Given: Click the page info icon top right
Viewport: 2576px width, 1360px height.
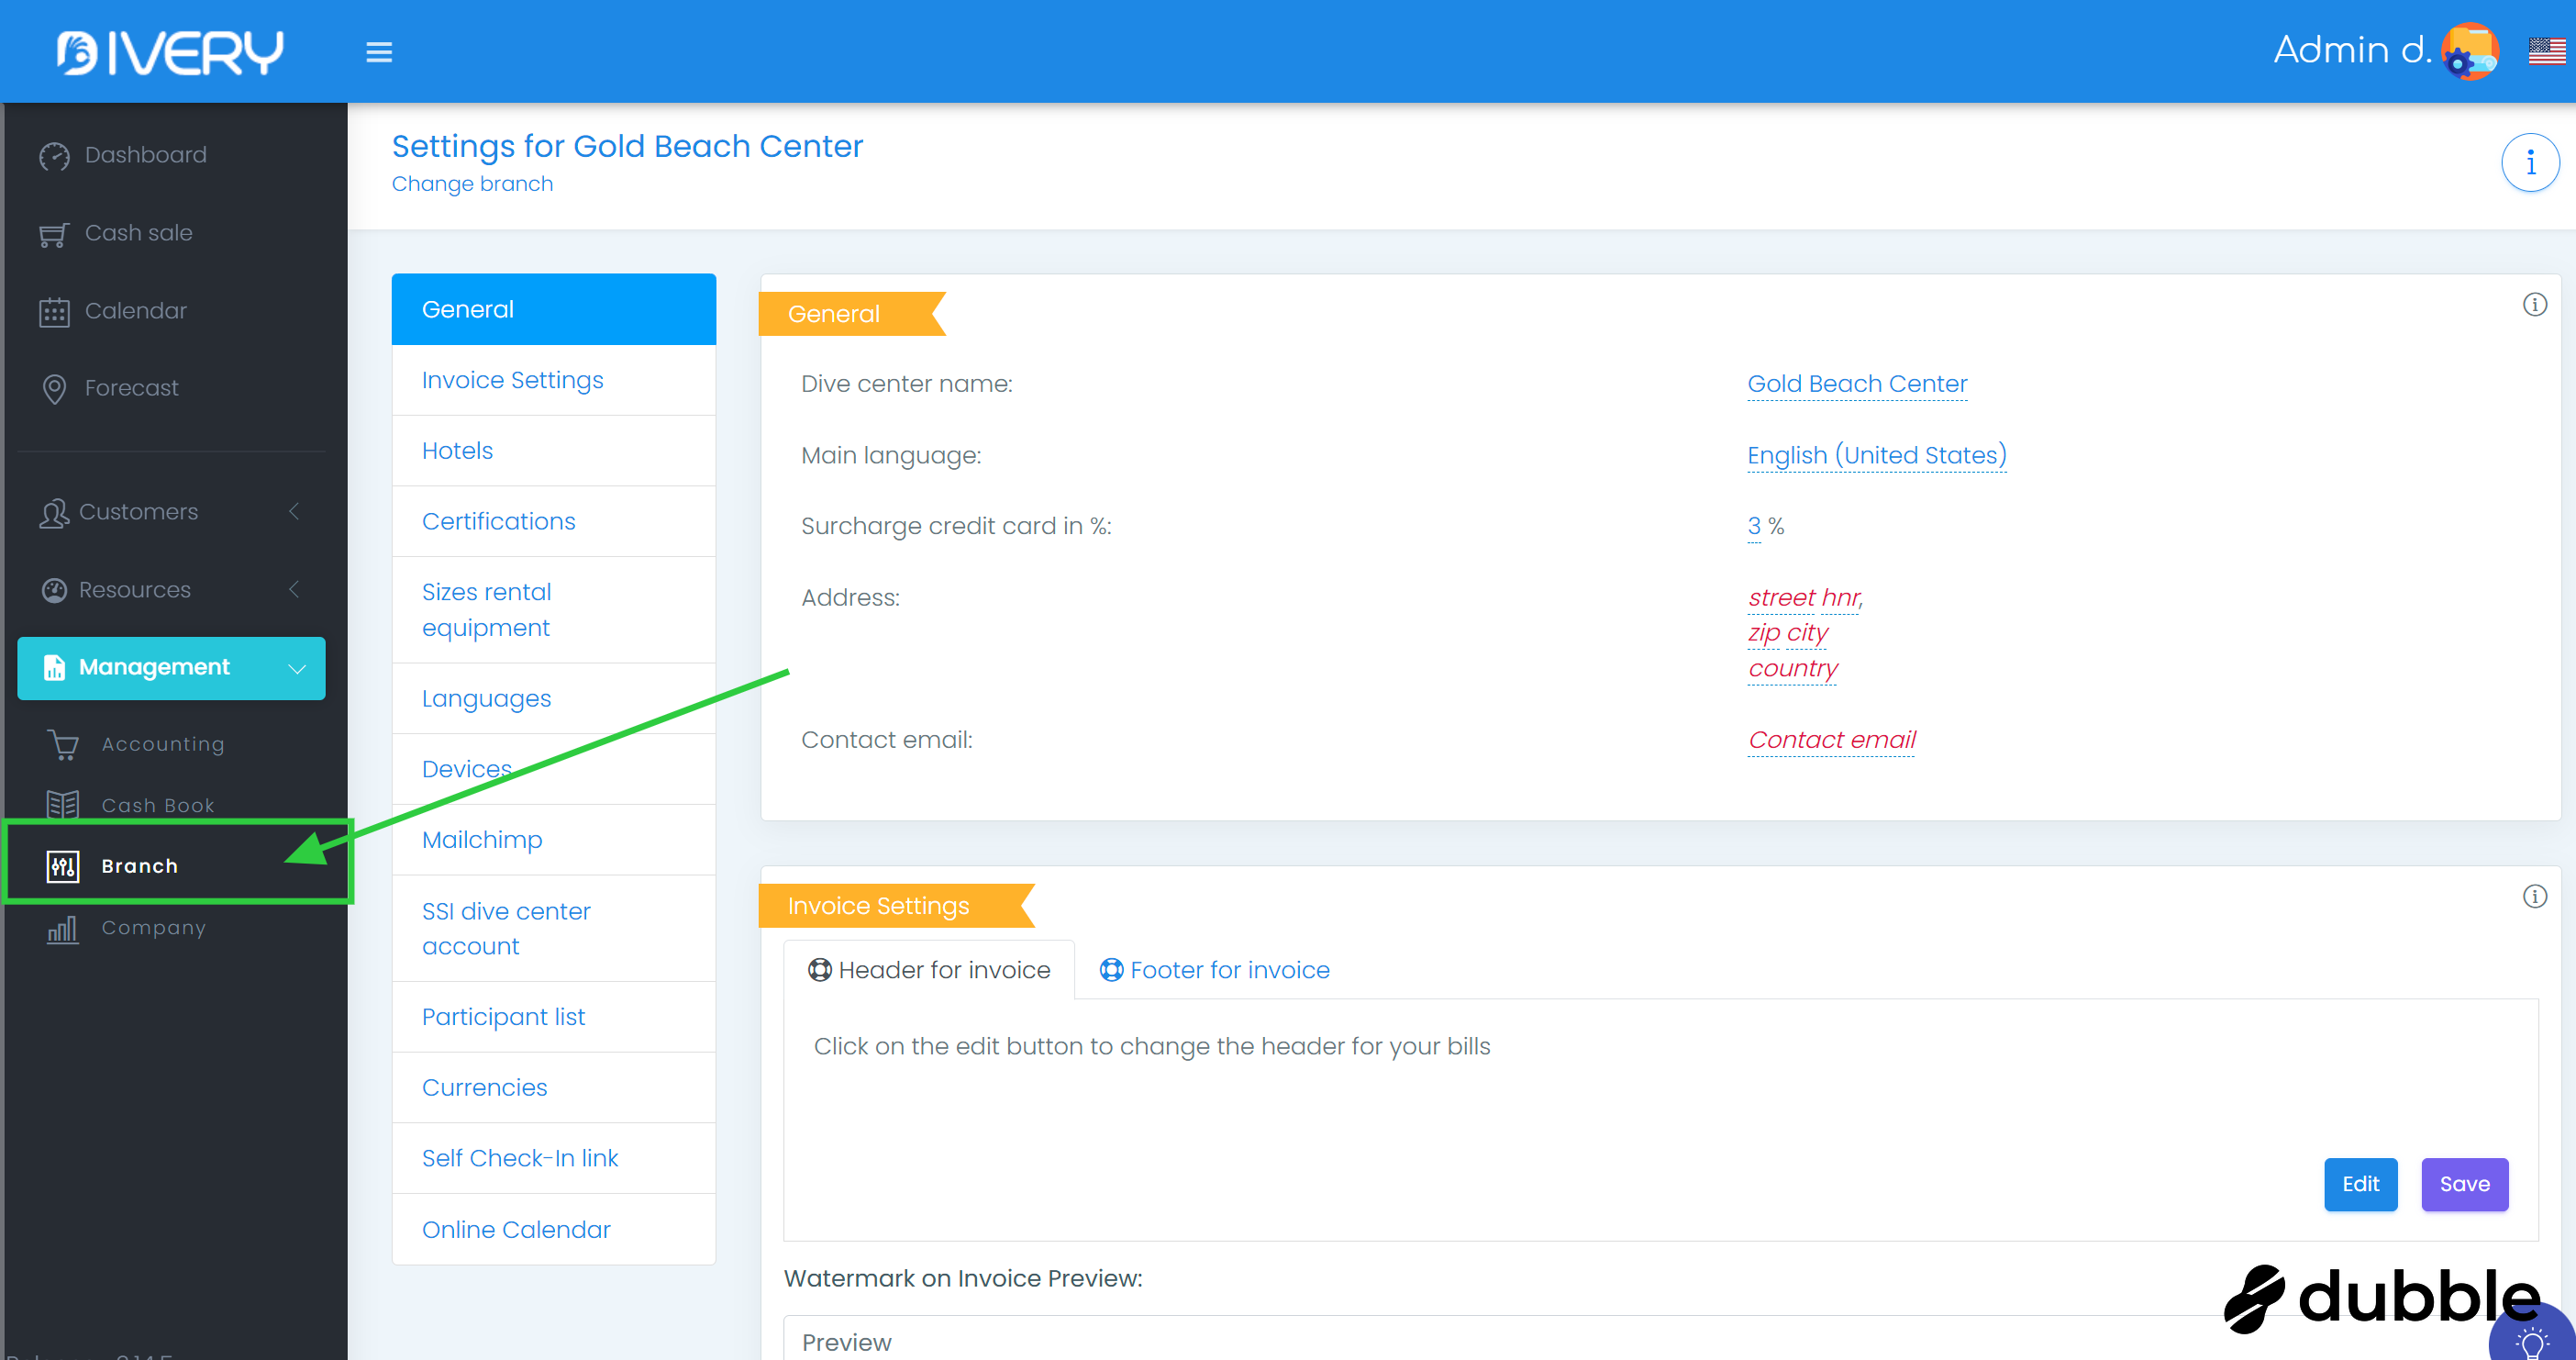Looking at the screenshot, I should 2529,163.
